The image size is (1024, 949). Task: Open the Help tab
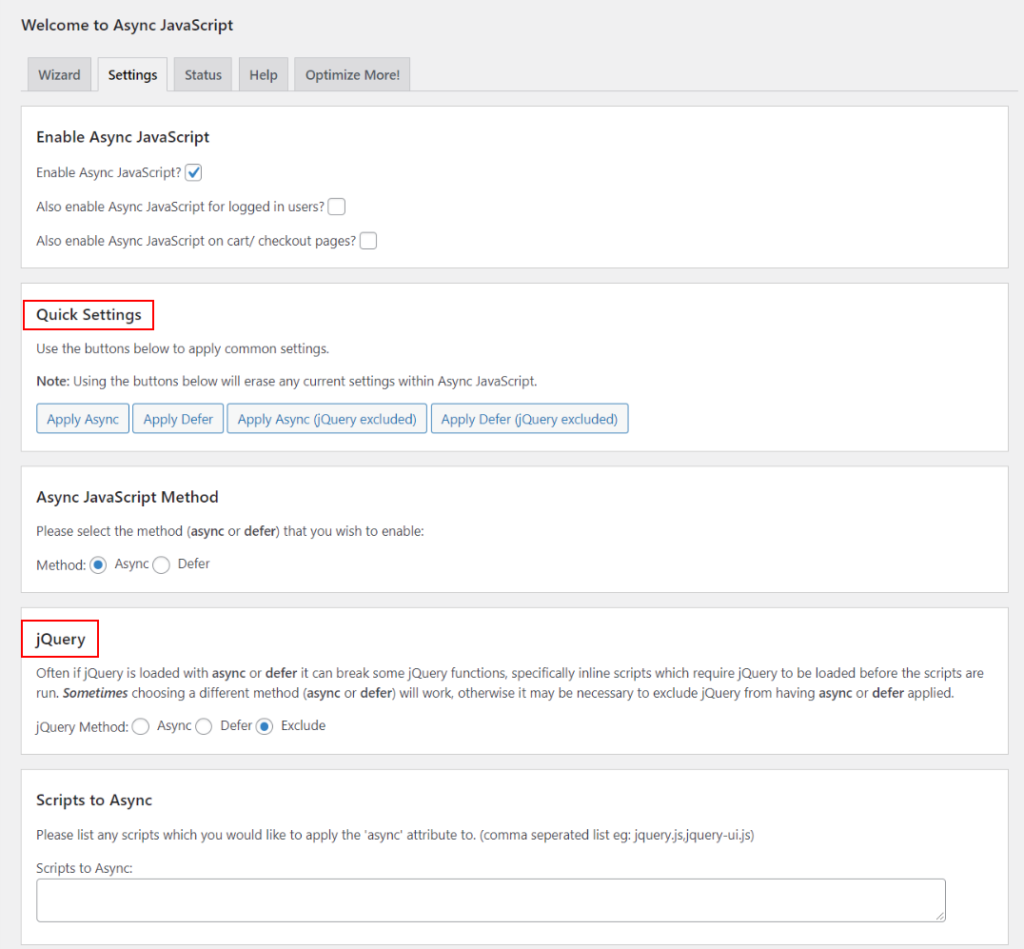click(x=263, y=74)
